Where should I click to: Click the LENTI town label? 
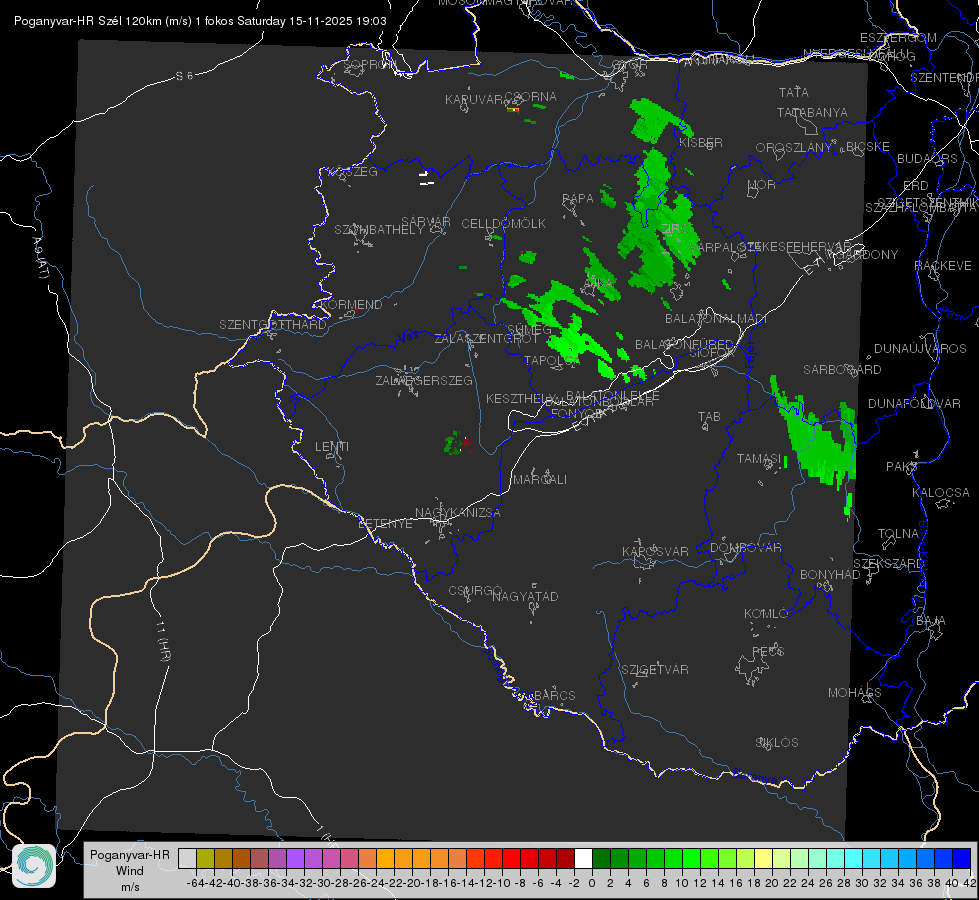coord(332,447)
